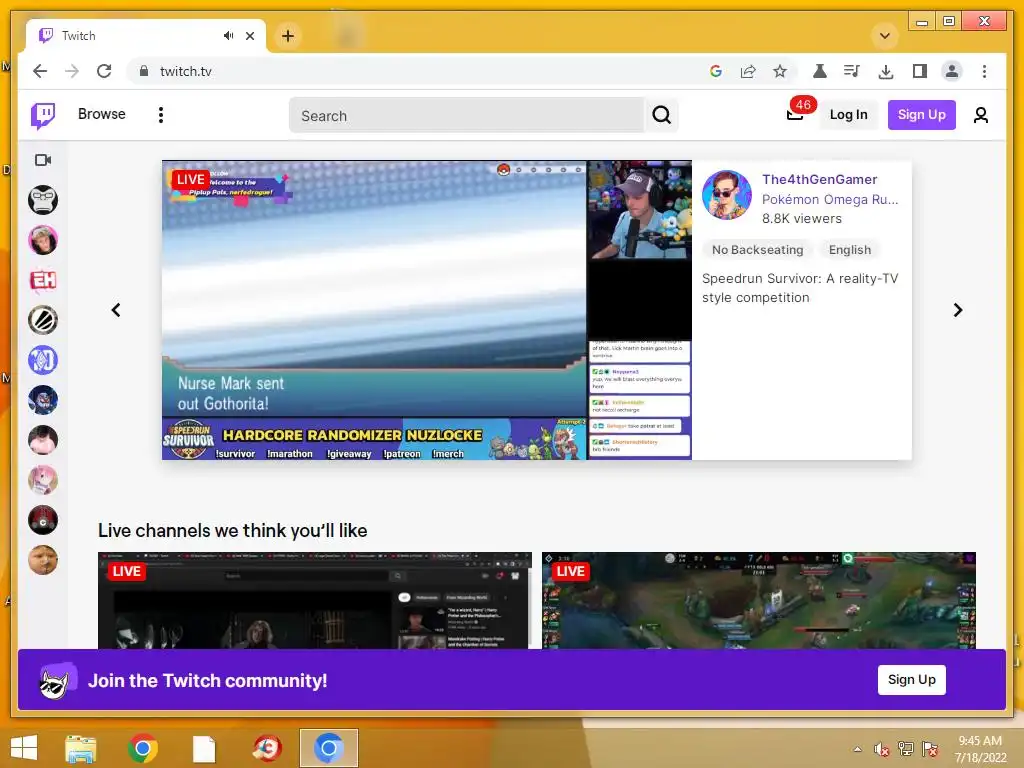Open the baby face avatar channel
This screenshot has height=768, width=1024.
(x=43, y=560)
